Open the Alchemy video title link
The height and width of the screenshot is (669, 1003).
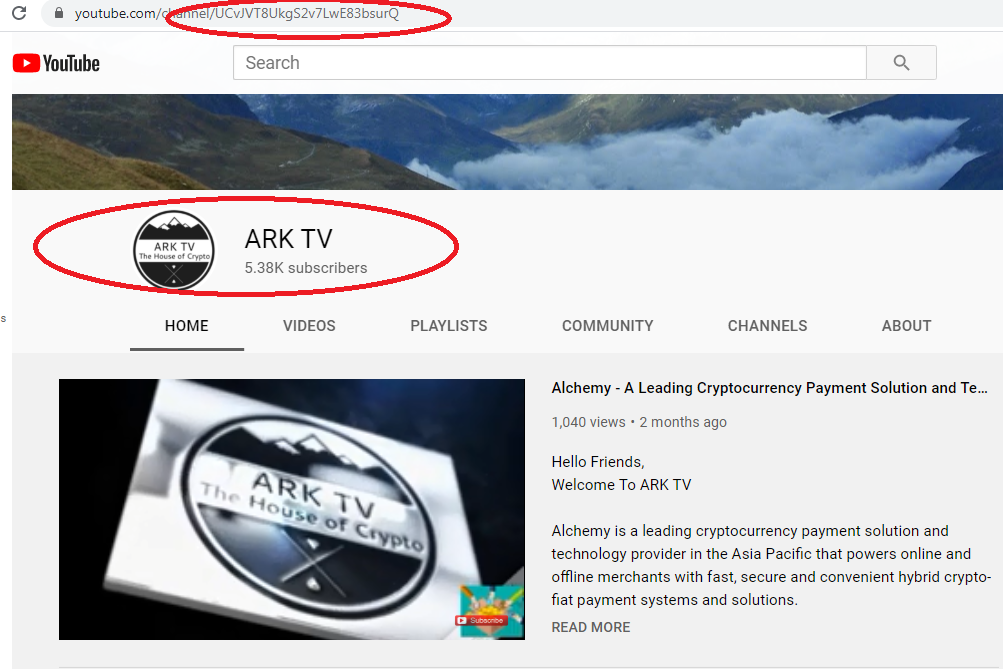pyautogui.click(x=770, y=388)
